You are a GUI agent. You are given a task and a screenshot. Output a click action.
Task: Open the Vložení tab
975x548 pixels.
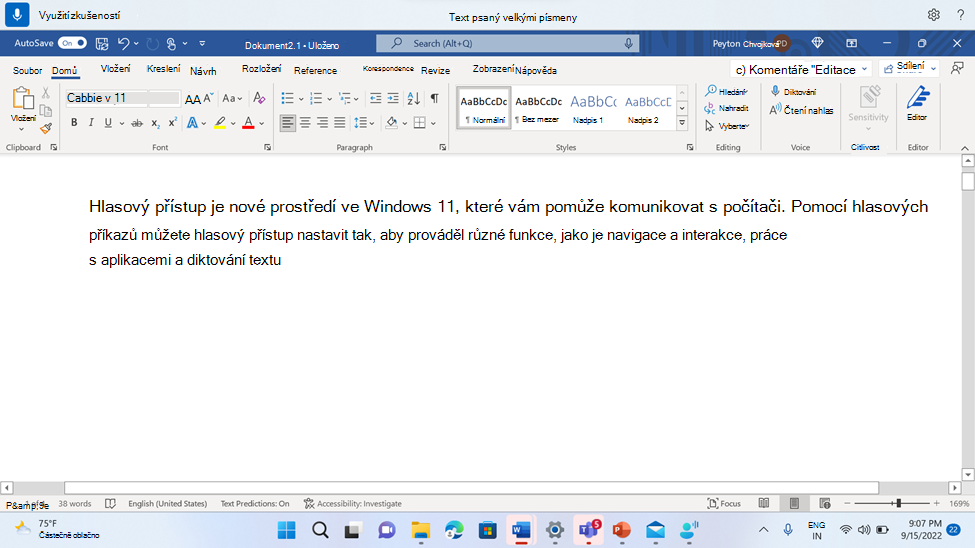click(116, 69)
